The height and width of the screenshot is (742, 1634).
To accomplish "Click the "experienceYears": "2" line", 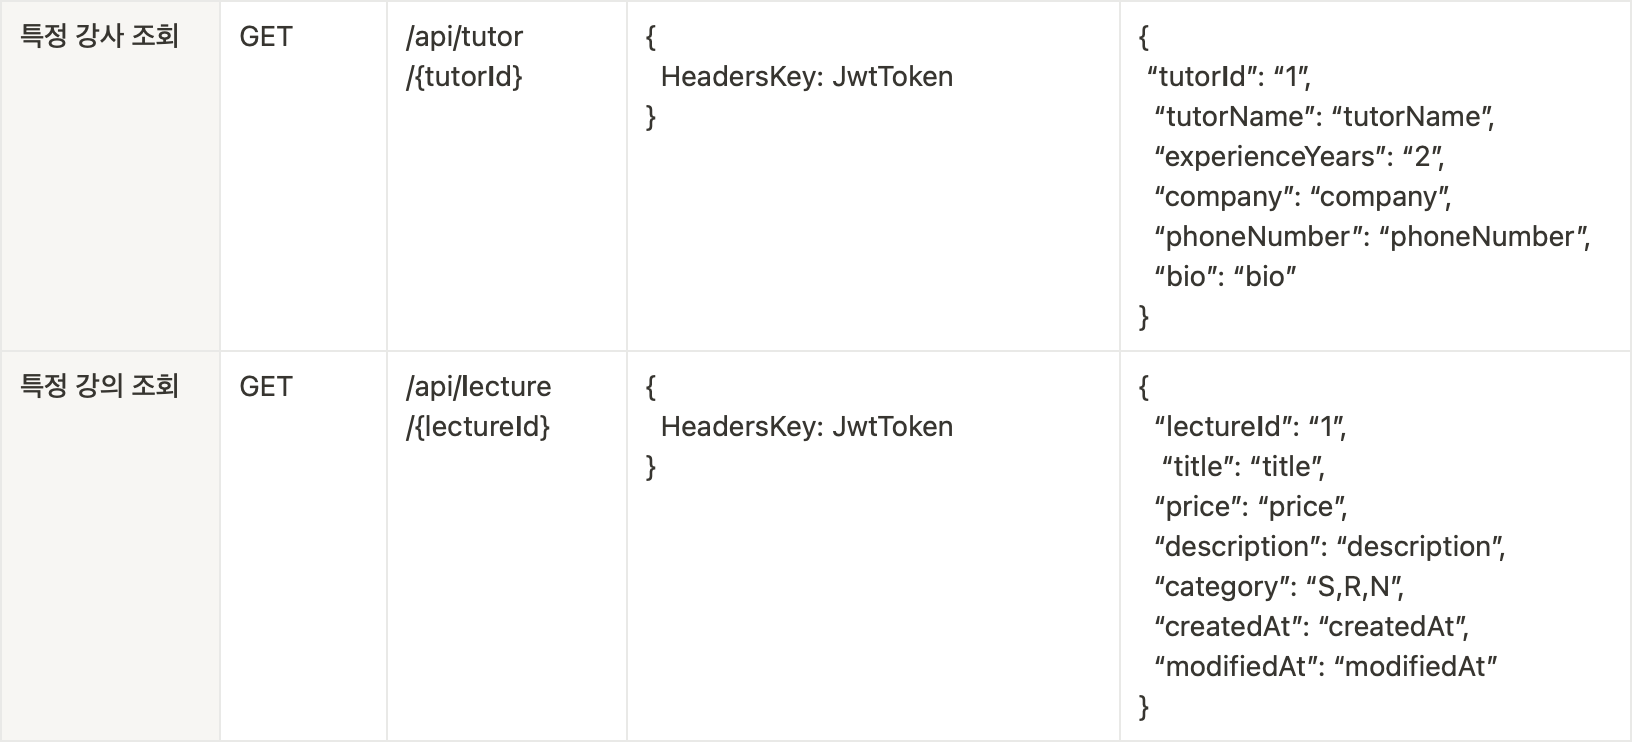I will pos(1299,157).
